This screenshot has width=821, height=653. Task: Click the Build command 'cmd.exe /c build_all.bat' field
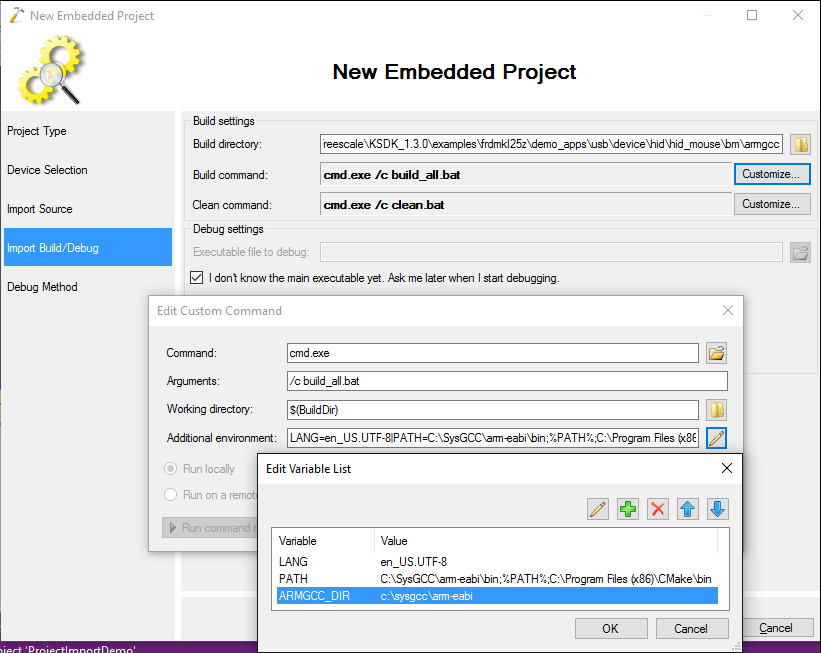(526, 175)
